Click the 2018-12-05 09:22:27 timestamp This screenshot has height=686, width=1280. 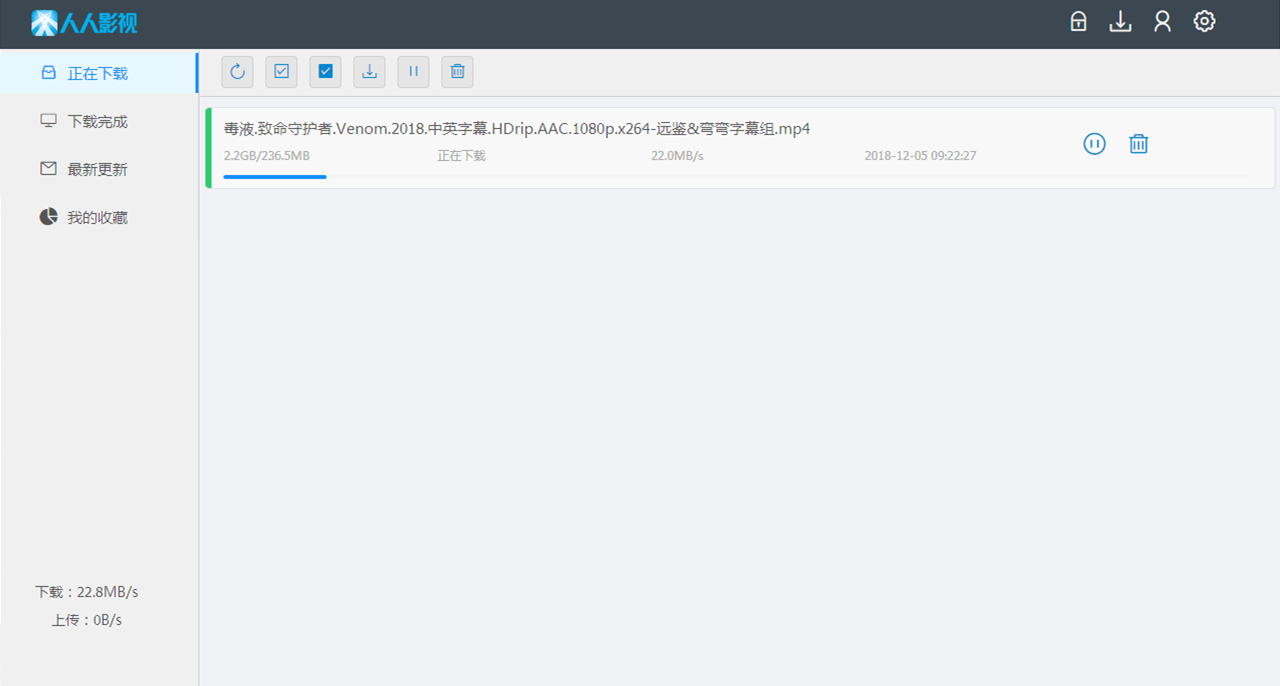[x=920, y=156]
